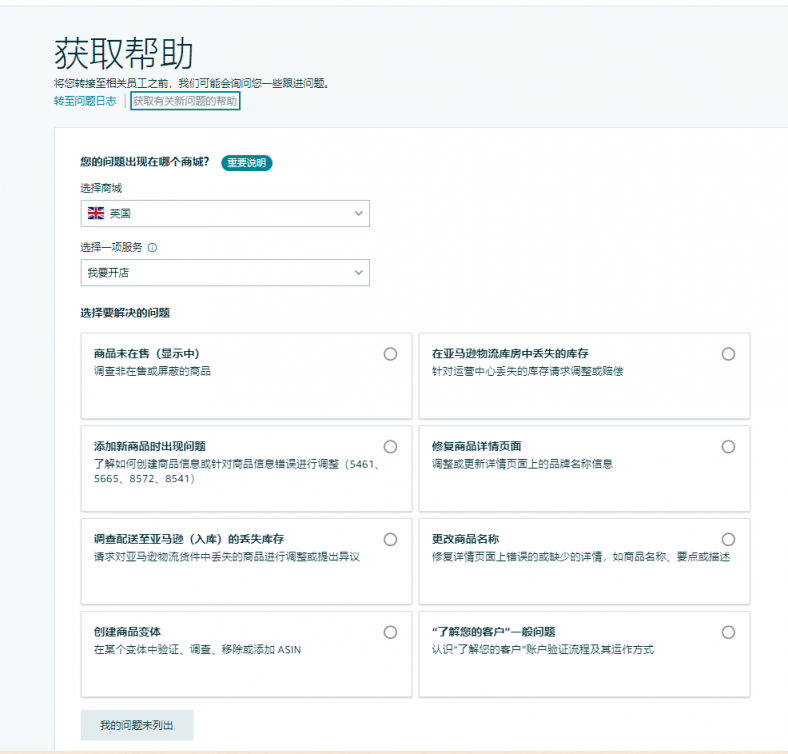Open the 选择商城 combo box showing 英国
The width and height of the screenshot is (788, 754).
(225, 213)
